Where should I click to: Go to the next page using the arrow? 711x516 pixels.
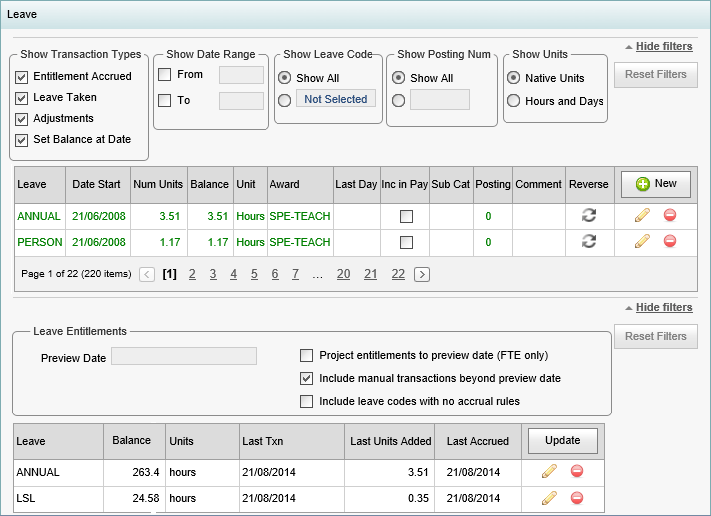pos(422,274)
